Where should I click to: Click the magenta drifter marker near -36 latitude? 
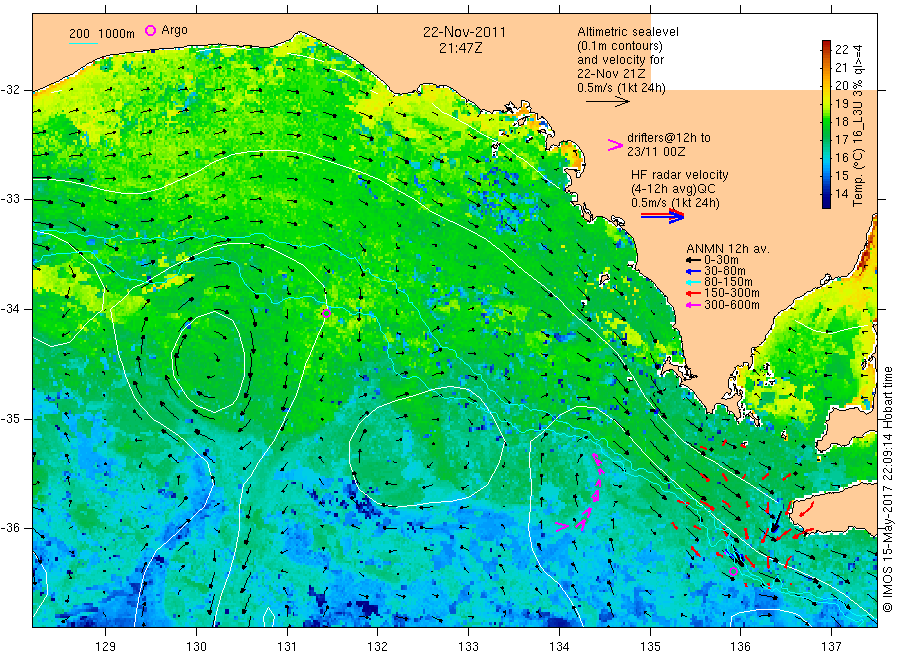pyautogui.click(x=562, y=525)
